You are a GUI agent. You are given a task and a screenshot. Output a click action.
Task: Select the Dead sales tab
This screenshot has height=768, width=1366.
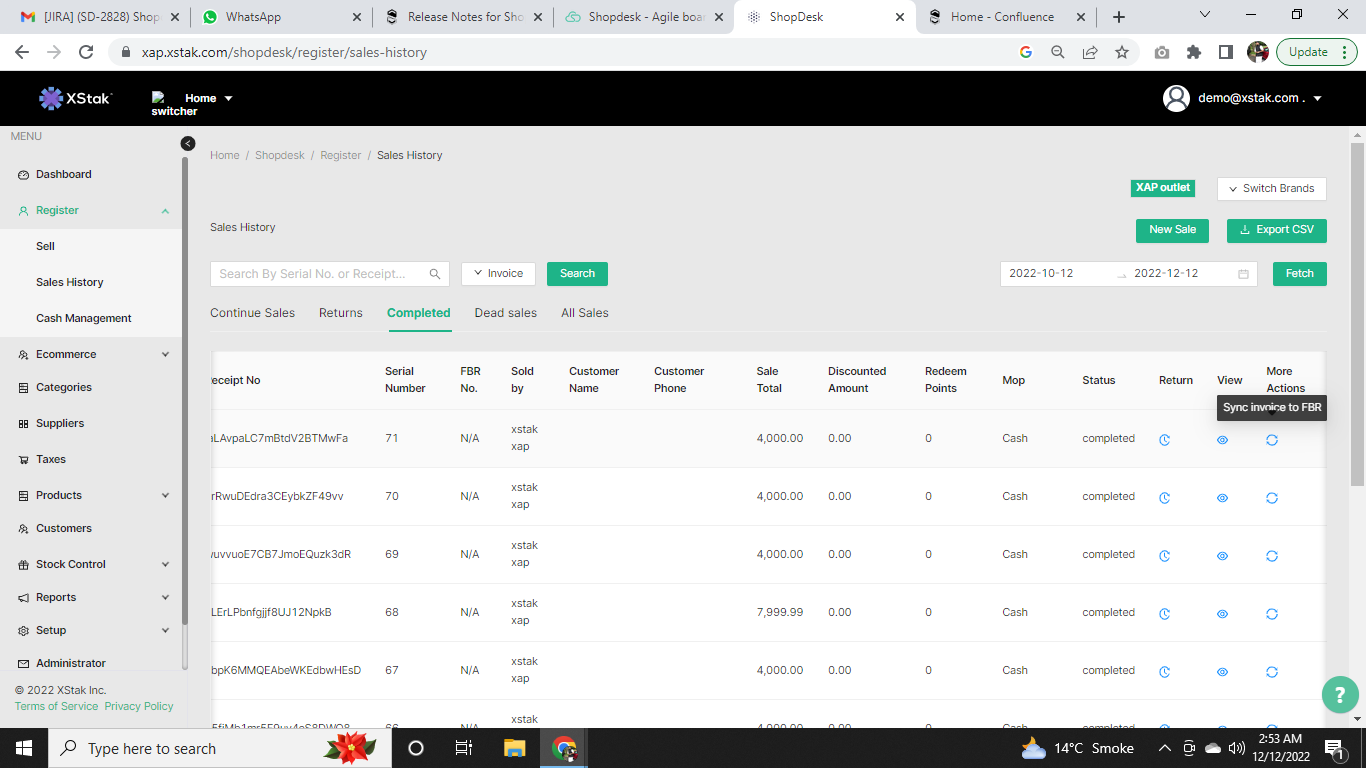point(505,313)
